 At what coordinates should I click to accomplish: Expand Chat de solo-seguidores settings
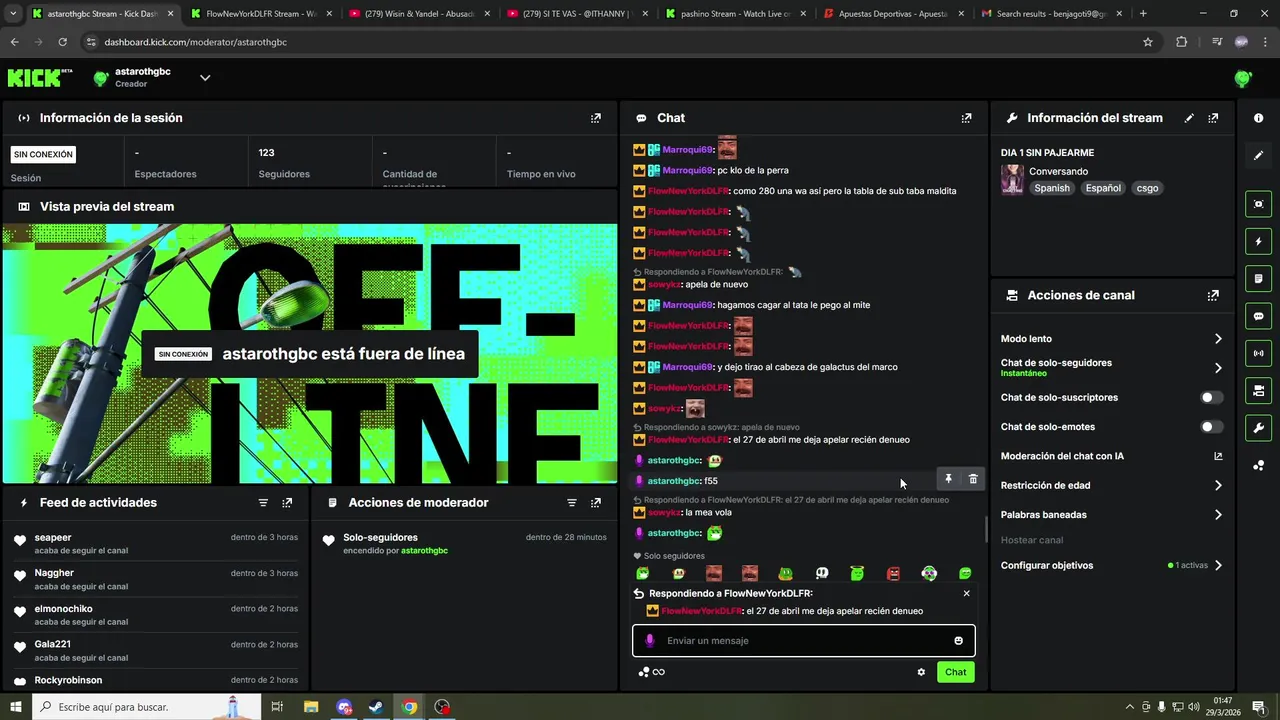coord(1218,368)
